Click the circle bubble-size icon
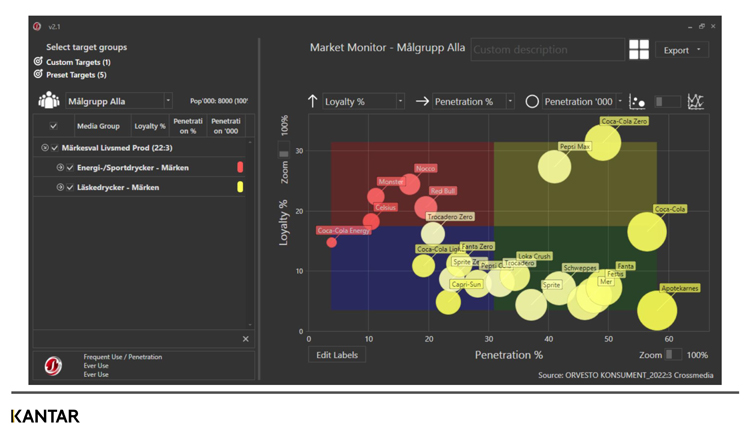This screenshot has width=750, height=438. pyautogui.click(x=532, y=101)
